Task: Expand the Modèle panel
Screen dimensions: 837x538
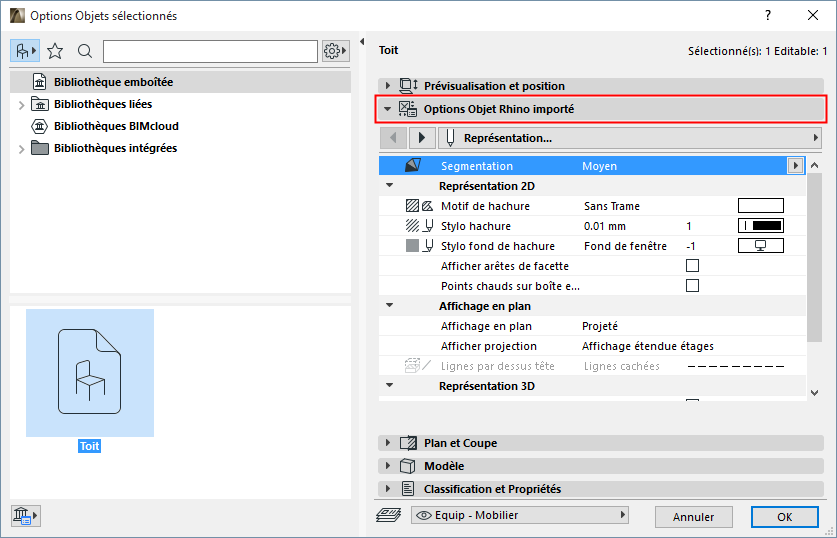Action: click(x=388, y=466)
